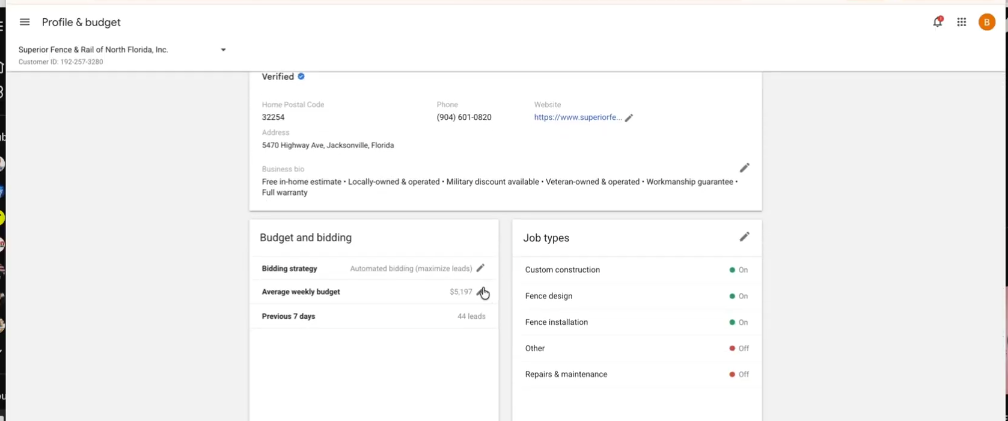Click the $5,197 budget value
This screenshot has height=421, width=1008.
click(461, 292)
